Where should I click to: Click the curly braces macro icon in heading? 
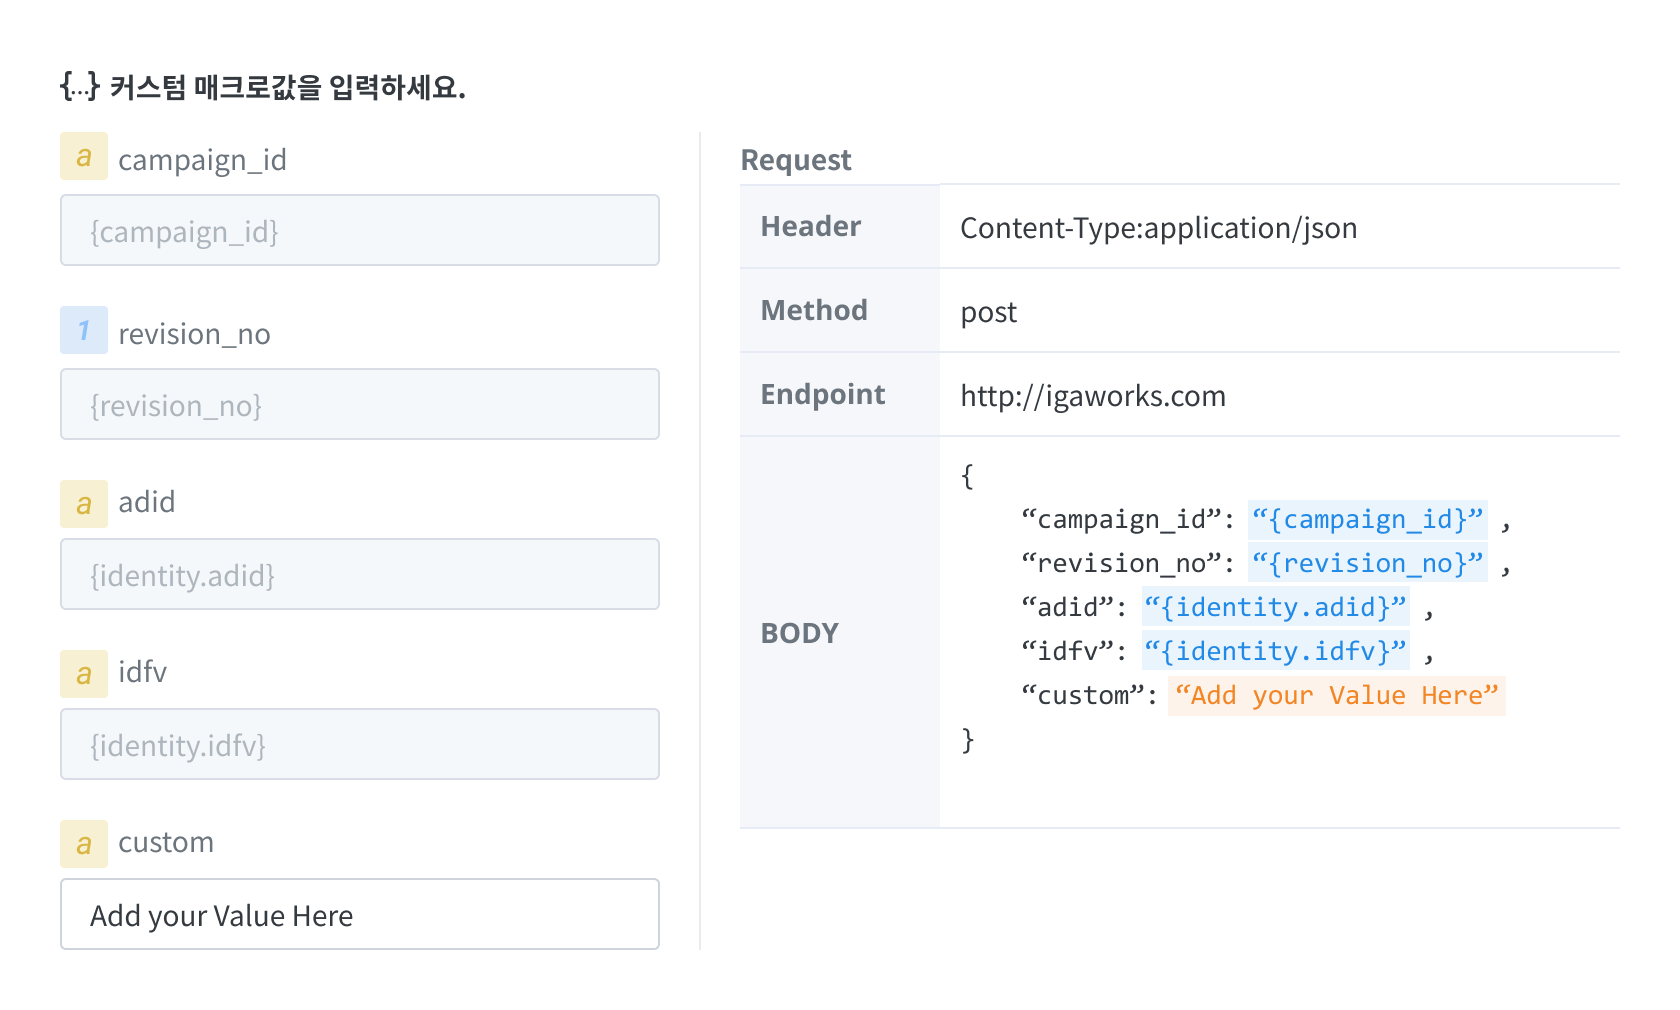tap(79, 87)
